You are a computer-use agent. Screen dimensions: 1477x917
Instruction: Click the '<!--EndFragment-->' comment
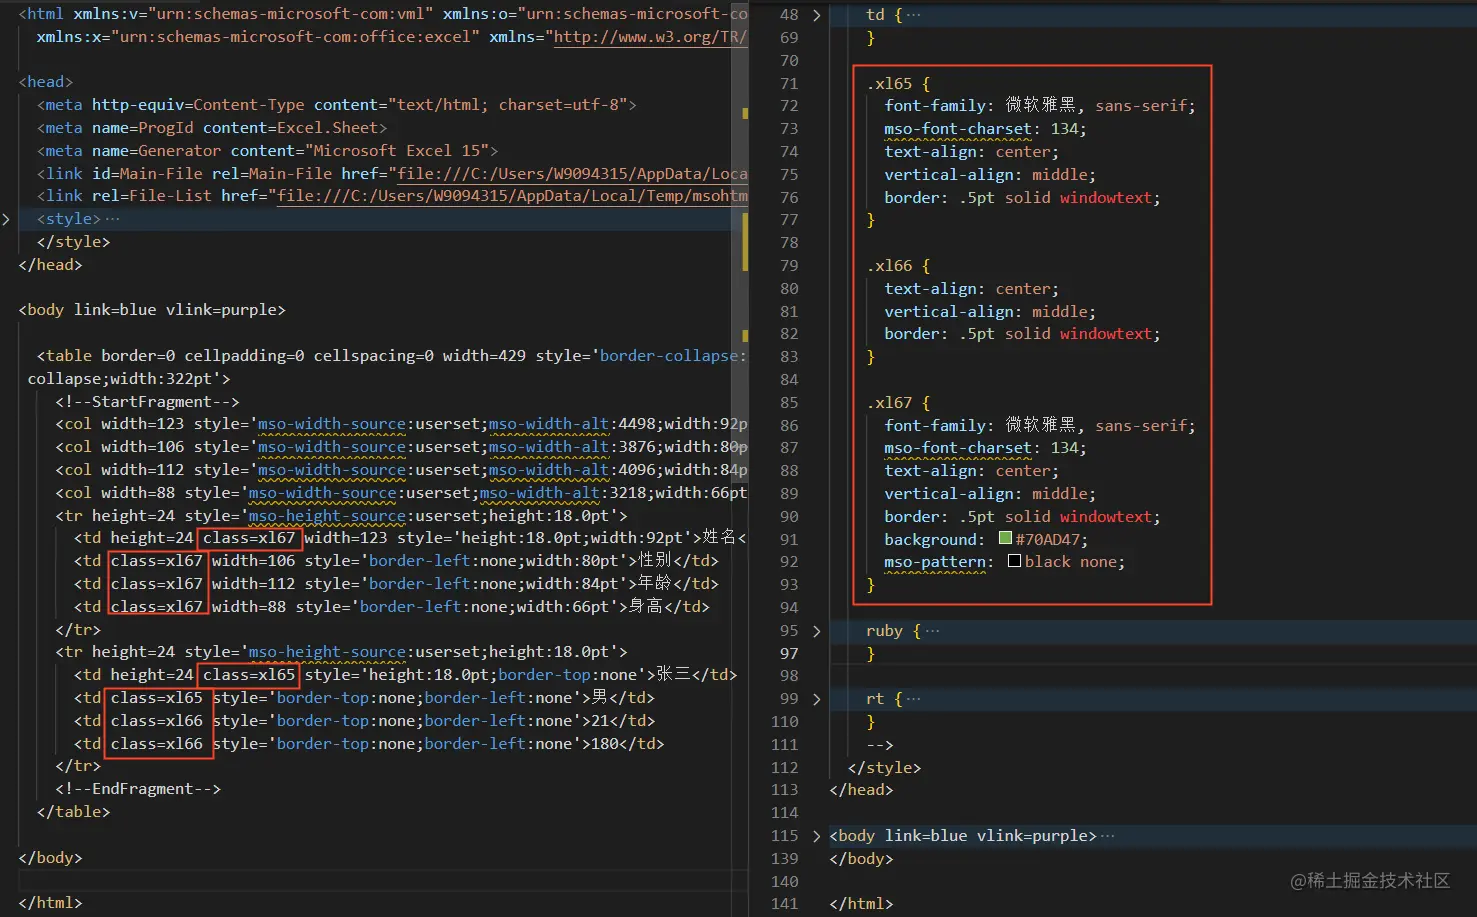click(138, 789)
